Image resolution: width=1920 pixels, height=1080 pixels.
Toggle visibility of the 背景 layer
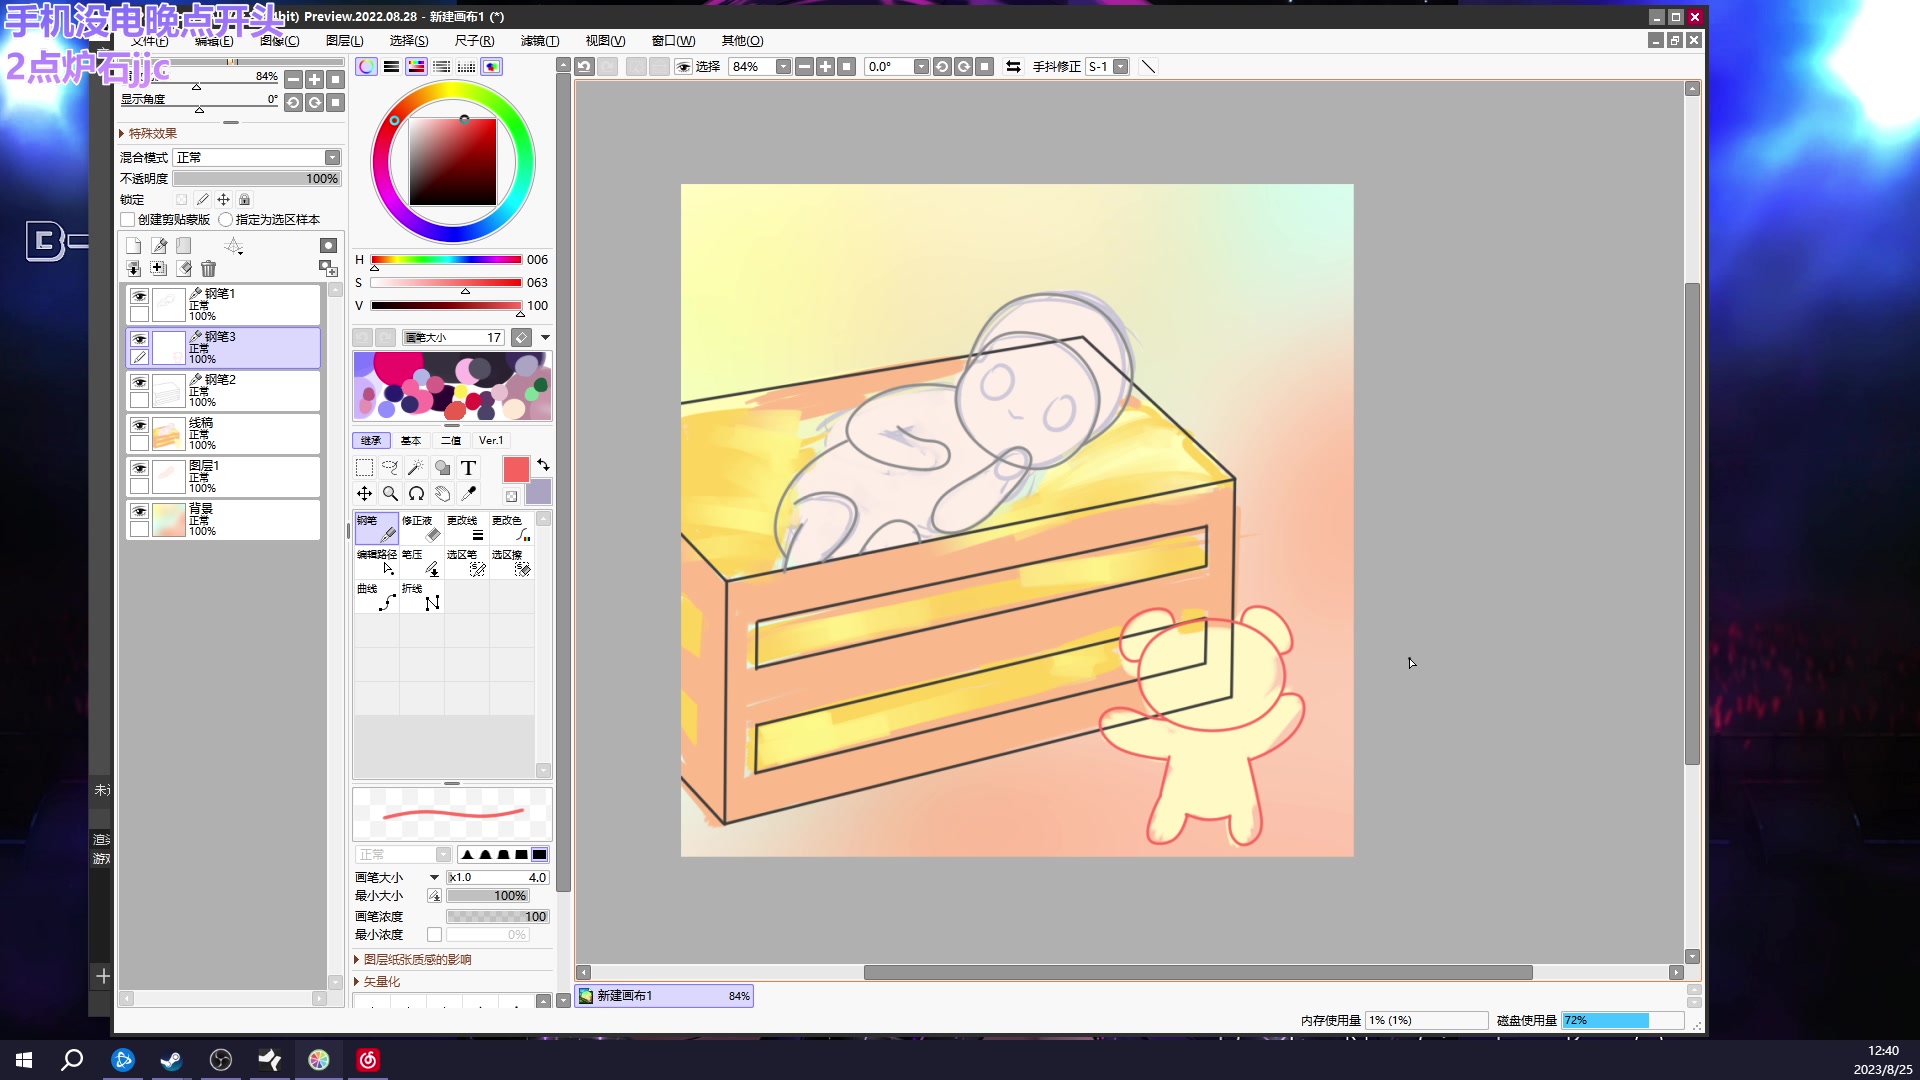139,511
